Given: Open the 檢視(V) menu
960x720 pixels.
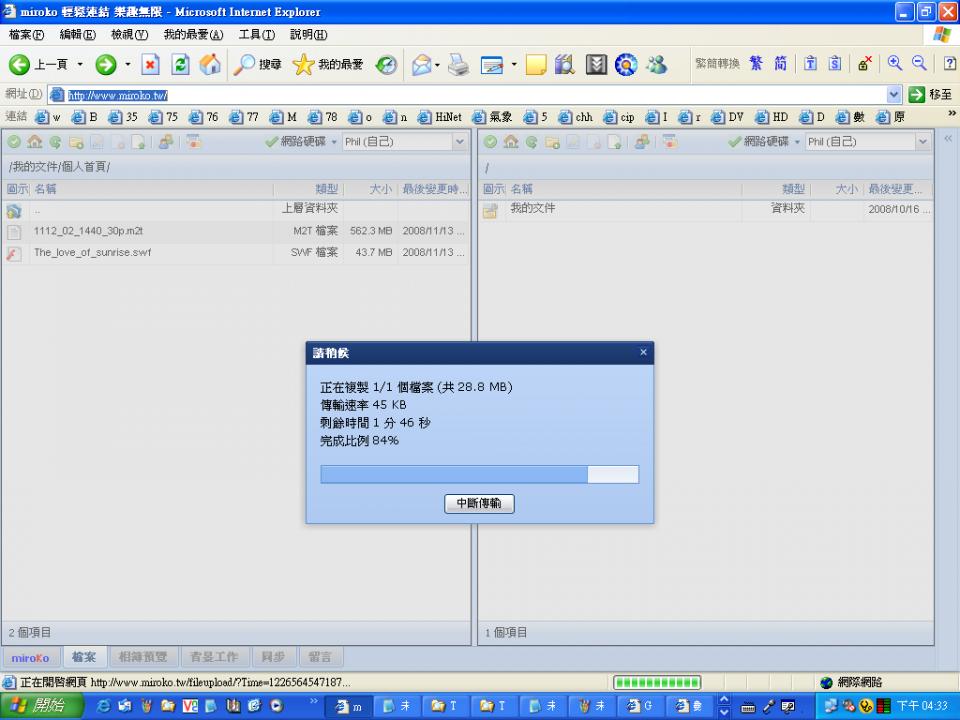Looking at the screenshot, I should point(129,35).
